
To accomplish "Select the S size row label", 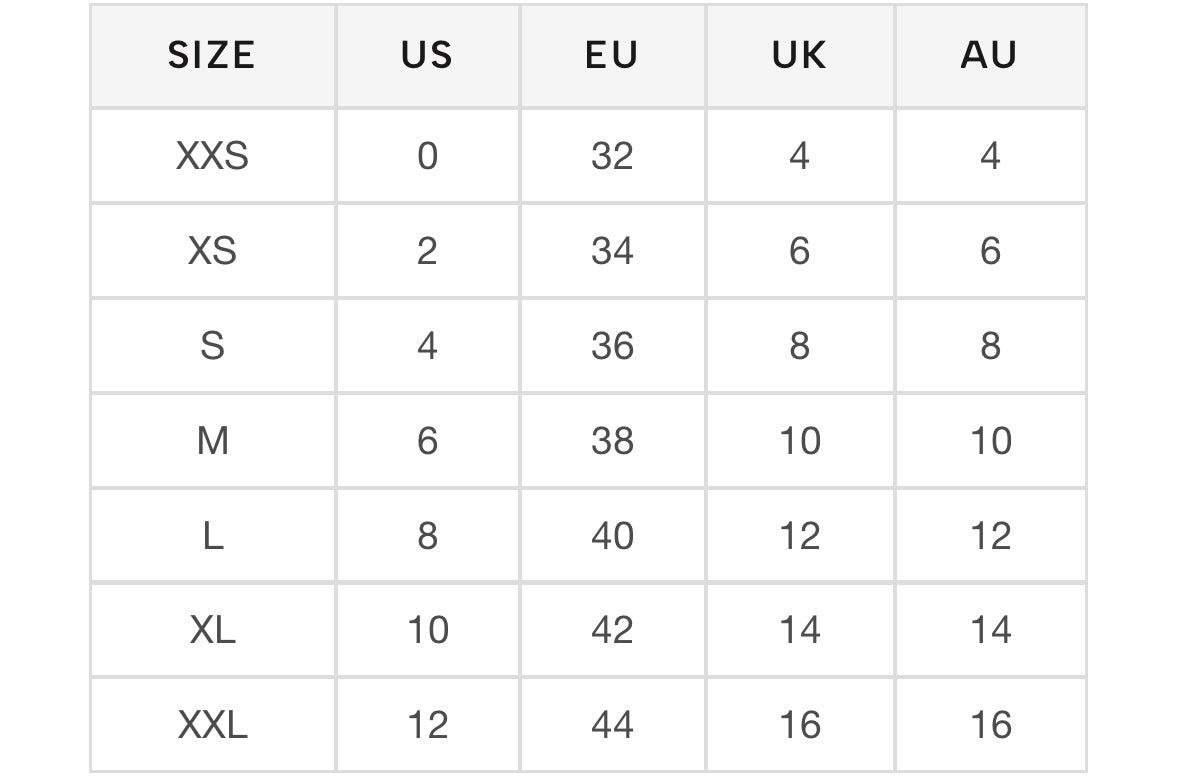I will tap(212, 346).
